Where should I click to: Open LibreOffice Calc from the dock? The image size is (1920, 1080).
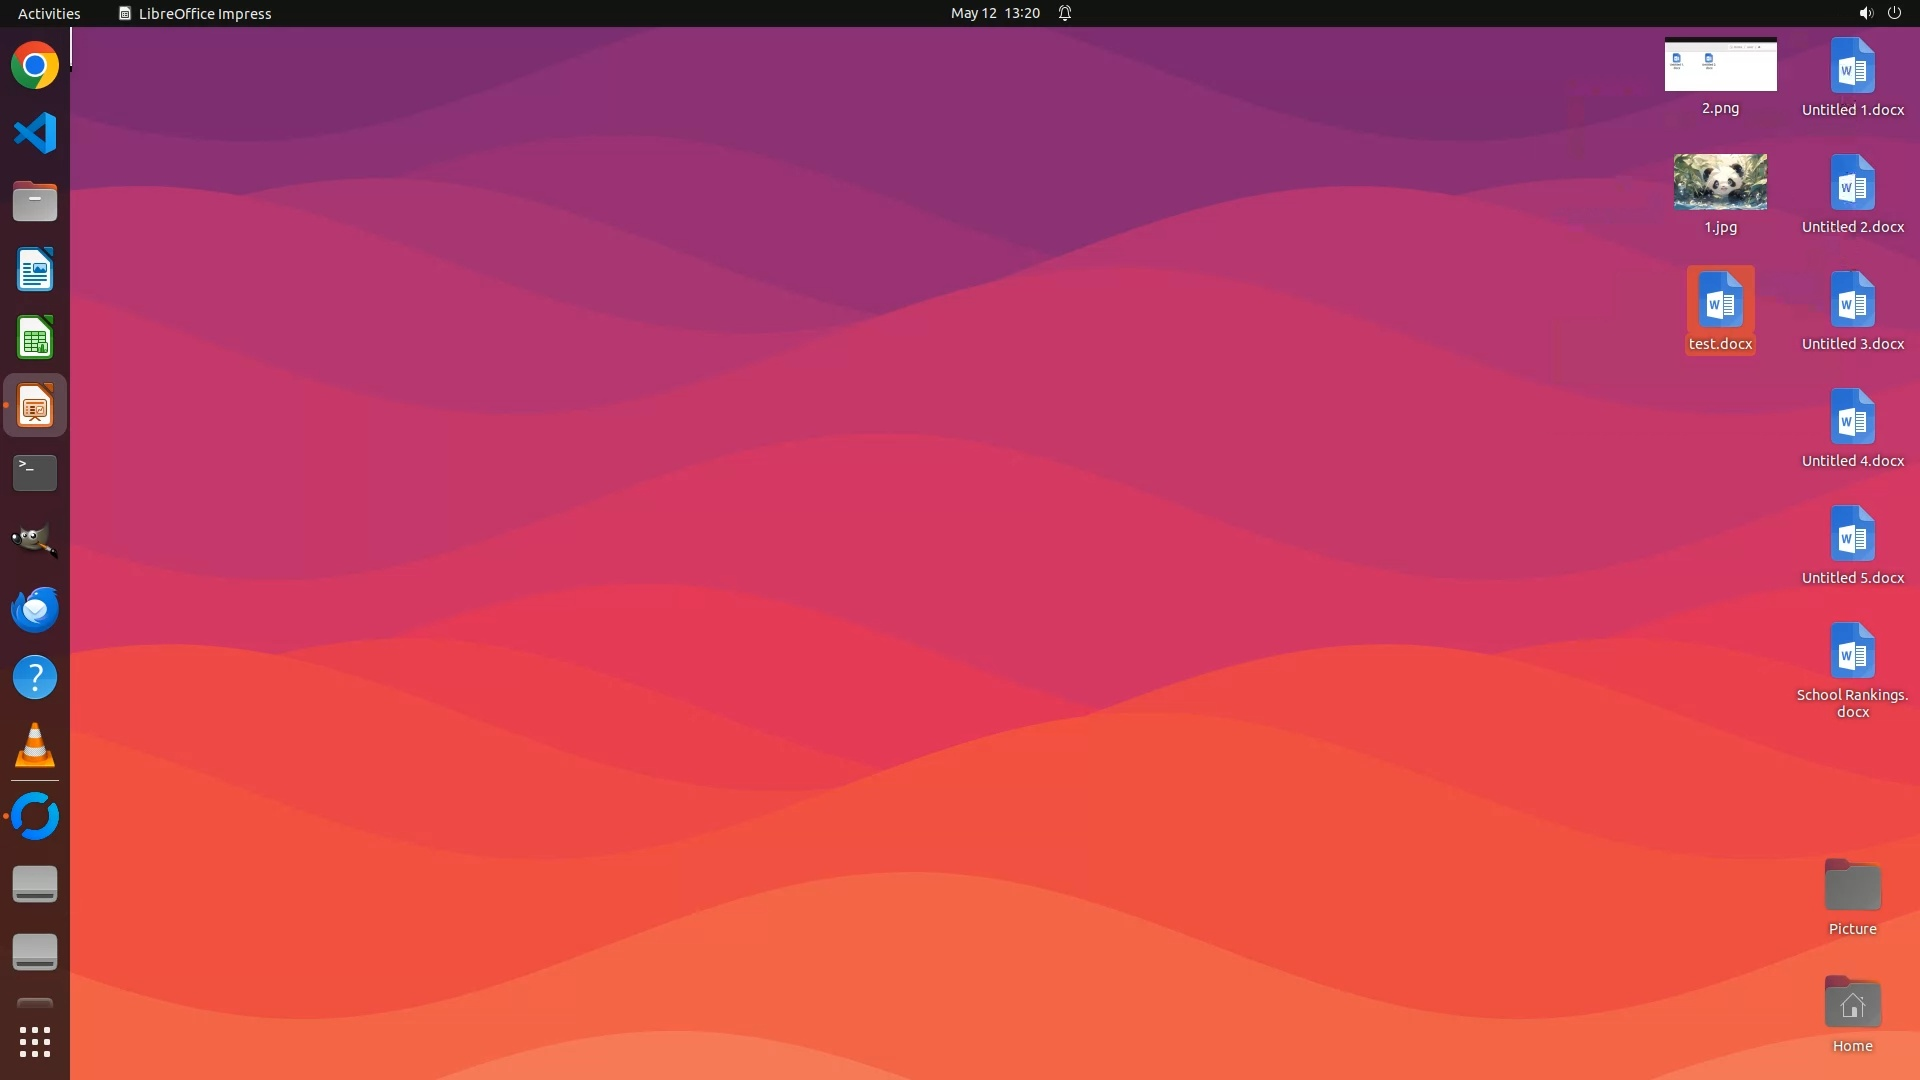35,338
